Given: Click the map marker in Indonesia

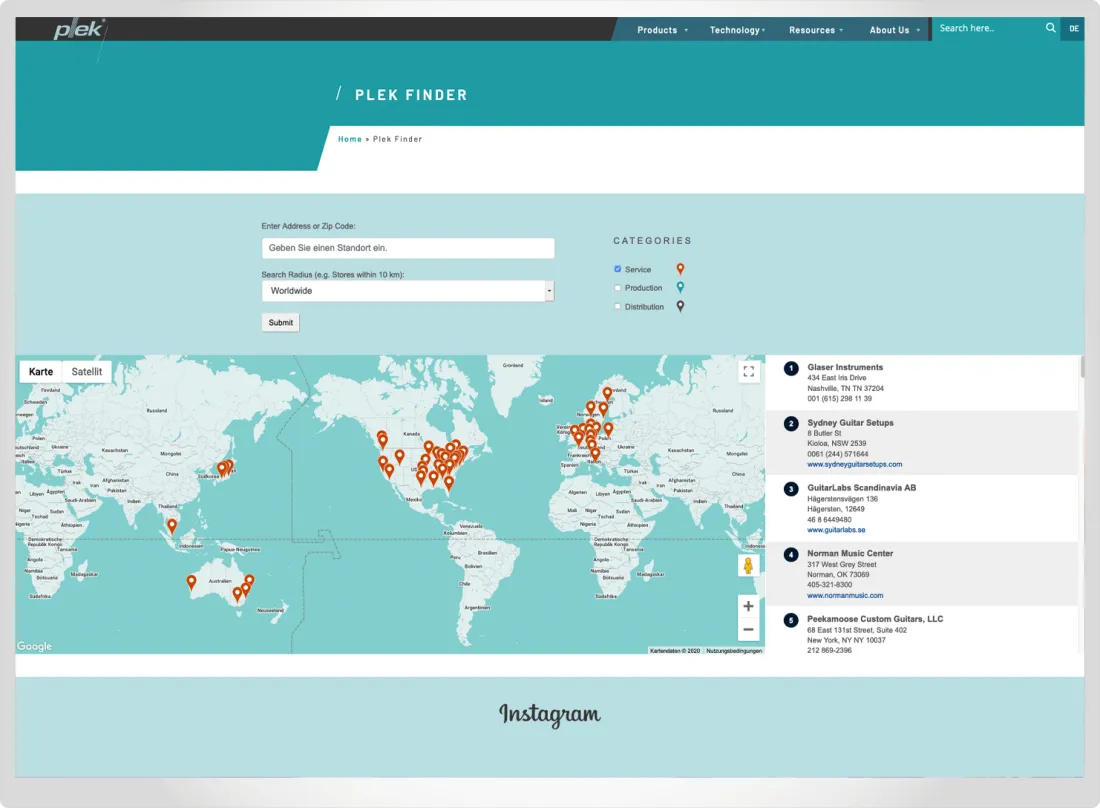Looking at the screenshot, I should tap(172, 525).
